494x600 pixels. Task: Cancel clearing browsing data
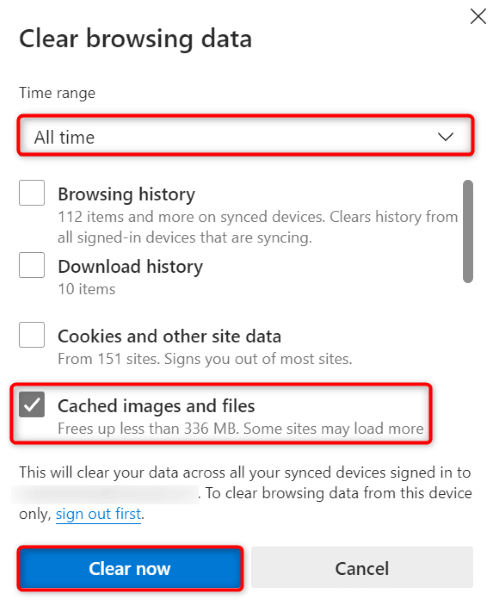(x=362, y=568)
